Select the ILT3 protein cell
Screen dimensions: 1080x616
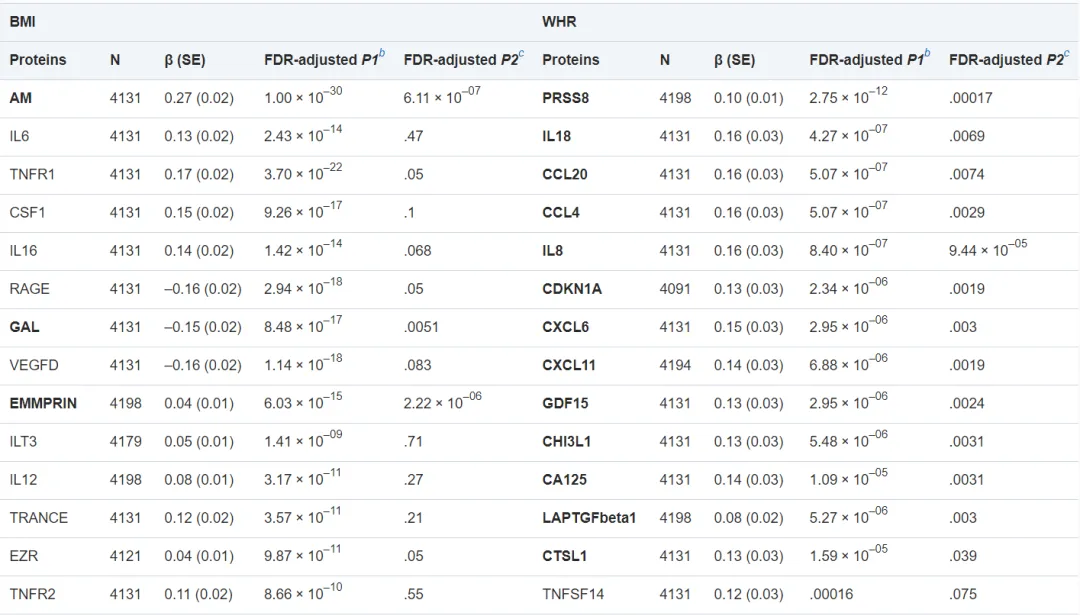23,441
